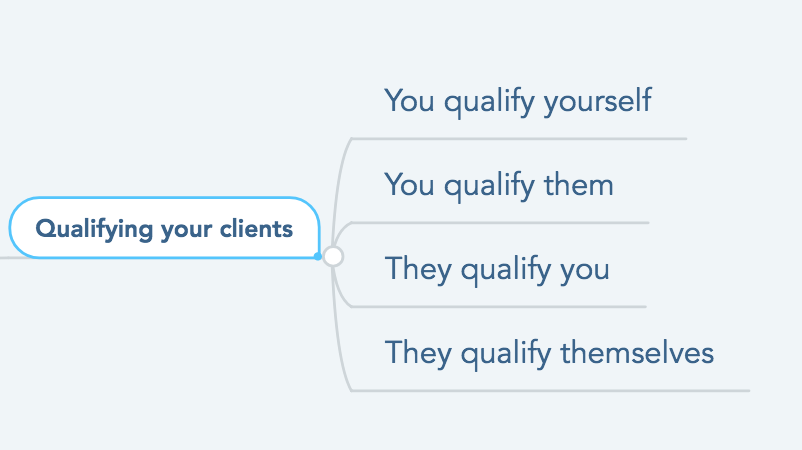This screenshot has width=802, height=450.
Task: Select the 'They qualify you' topic
Action: pos(497,269)
